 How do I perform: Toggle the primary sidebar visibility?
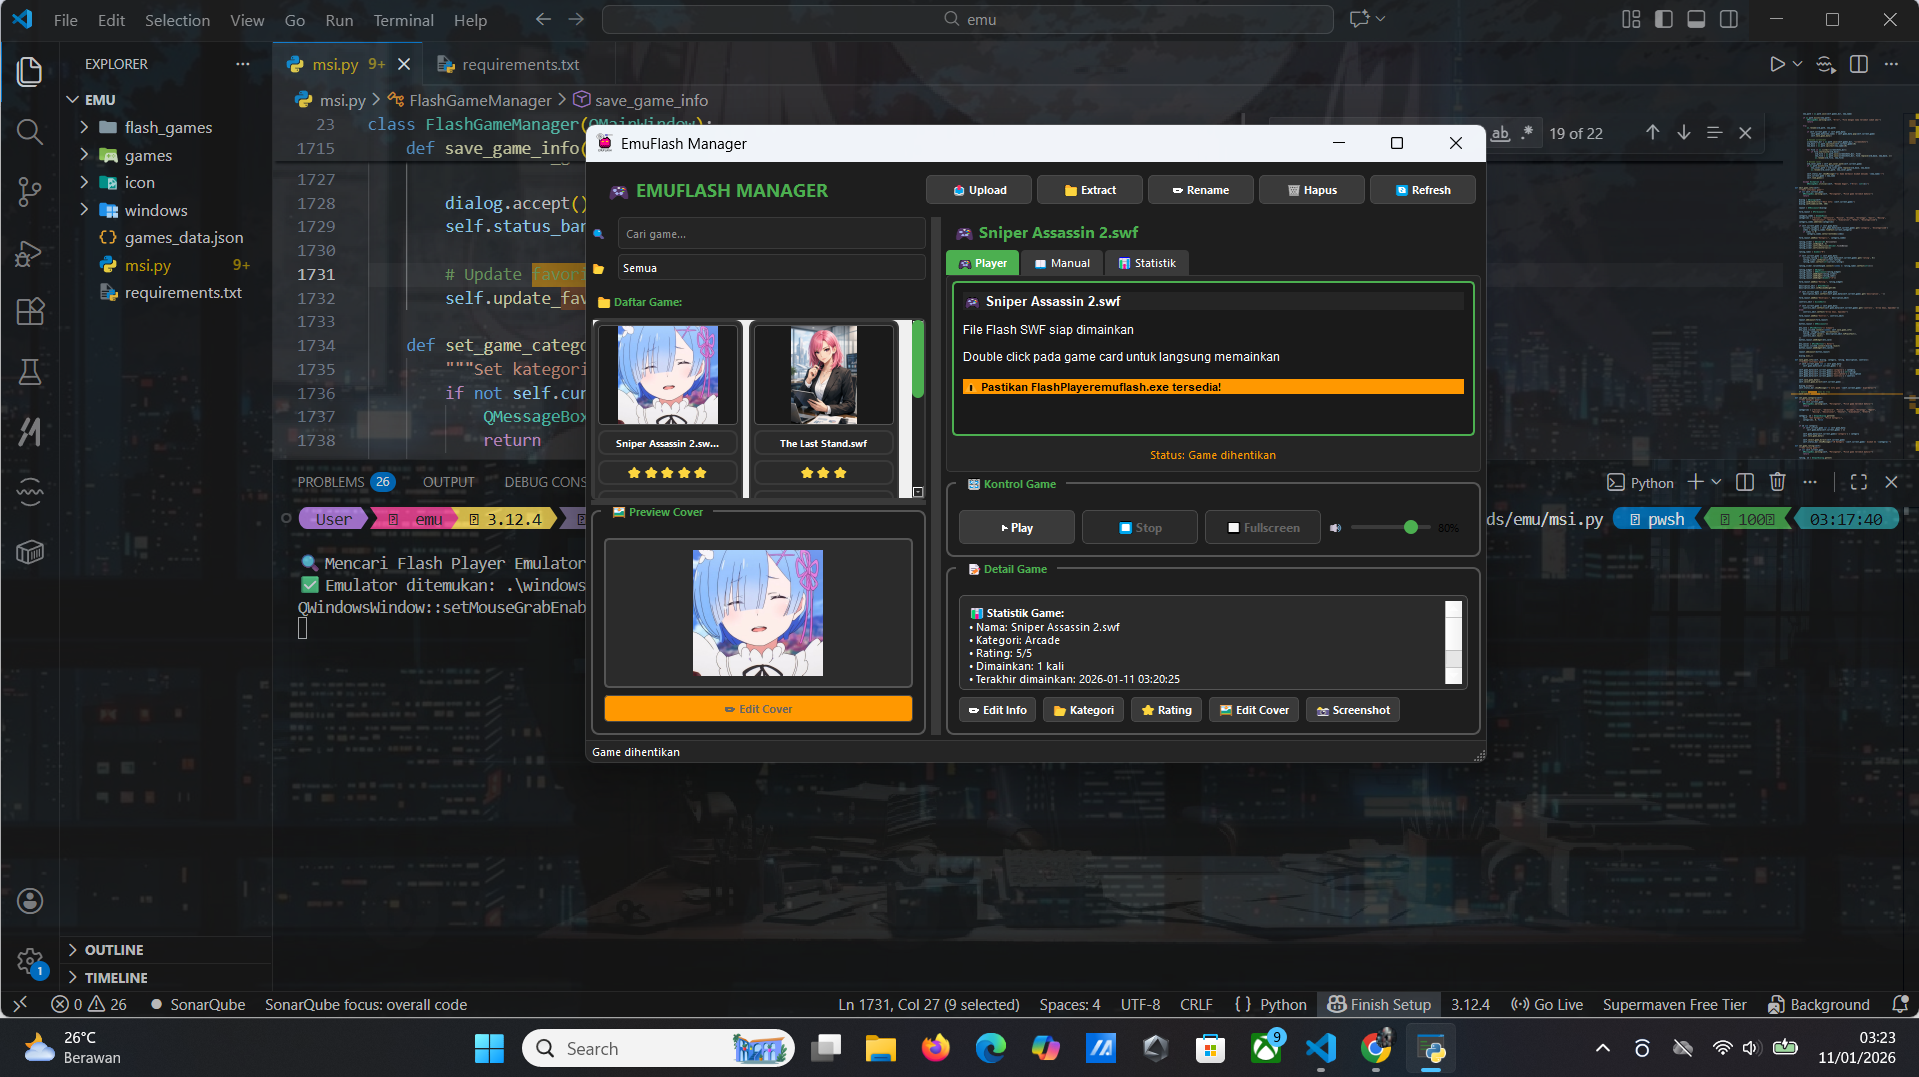click(1661, 18)
